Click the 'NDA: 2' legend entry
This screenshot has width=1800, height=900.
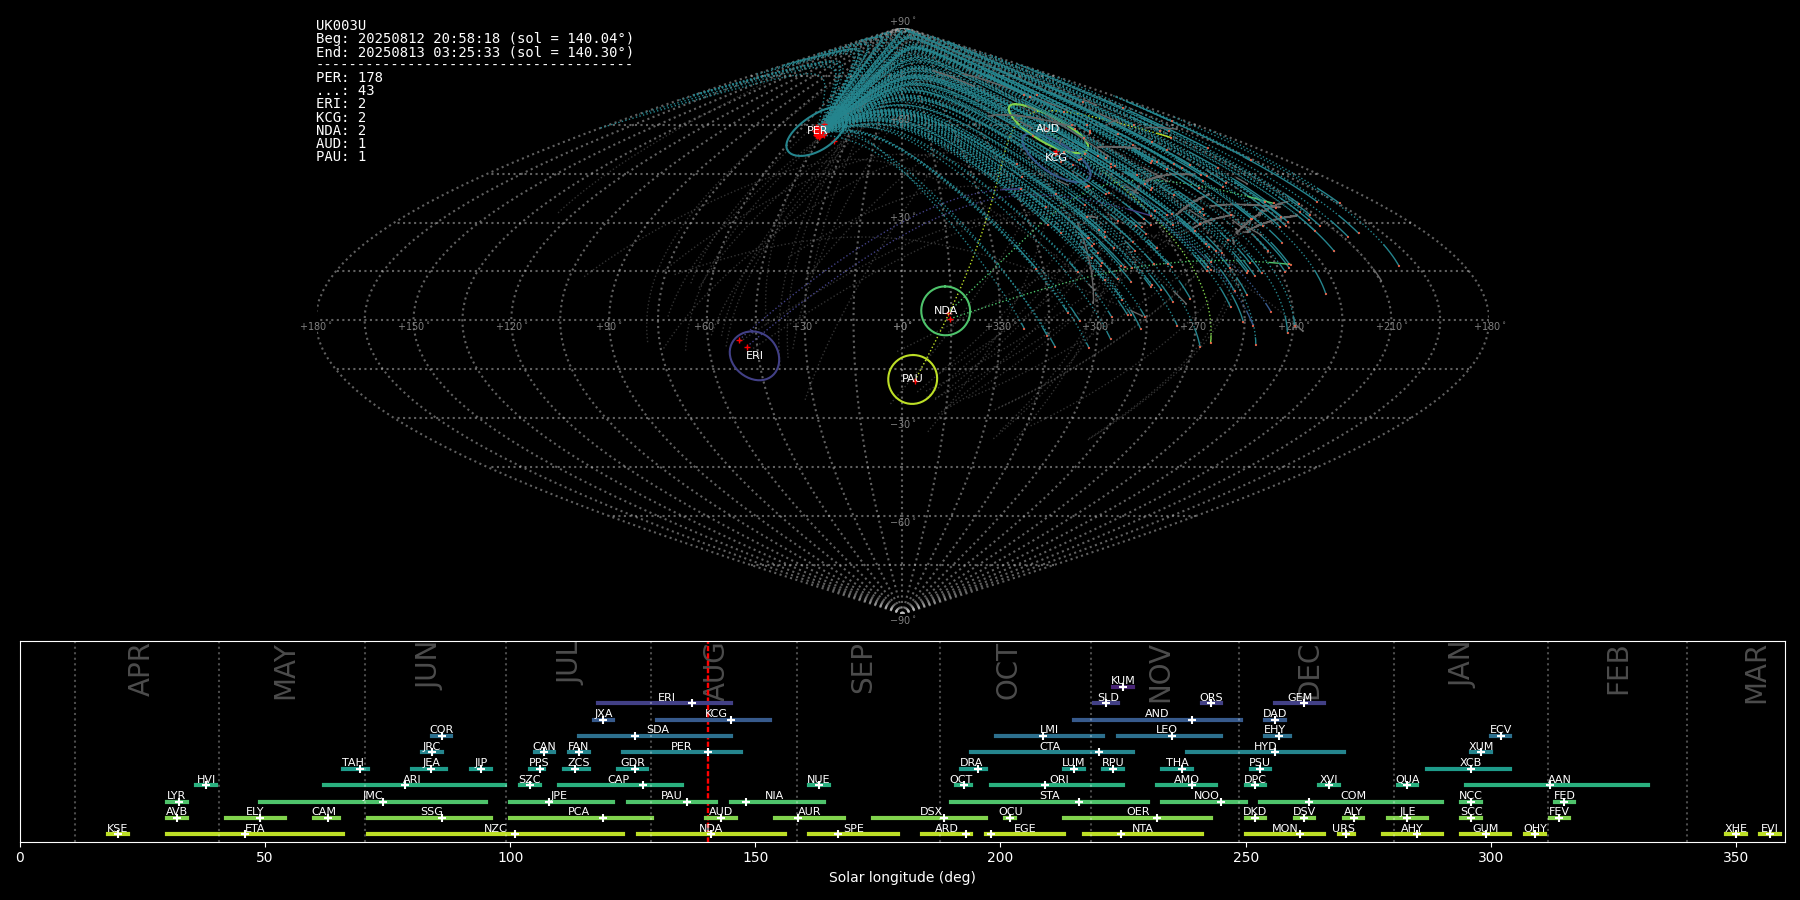pyautogui.click(x=341, y=131)
